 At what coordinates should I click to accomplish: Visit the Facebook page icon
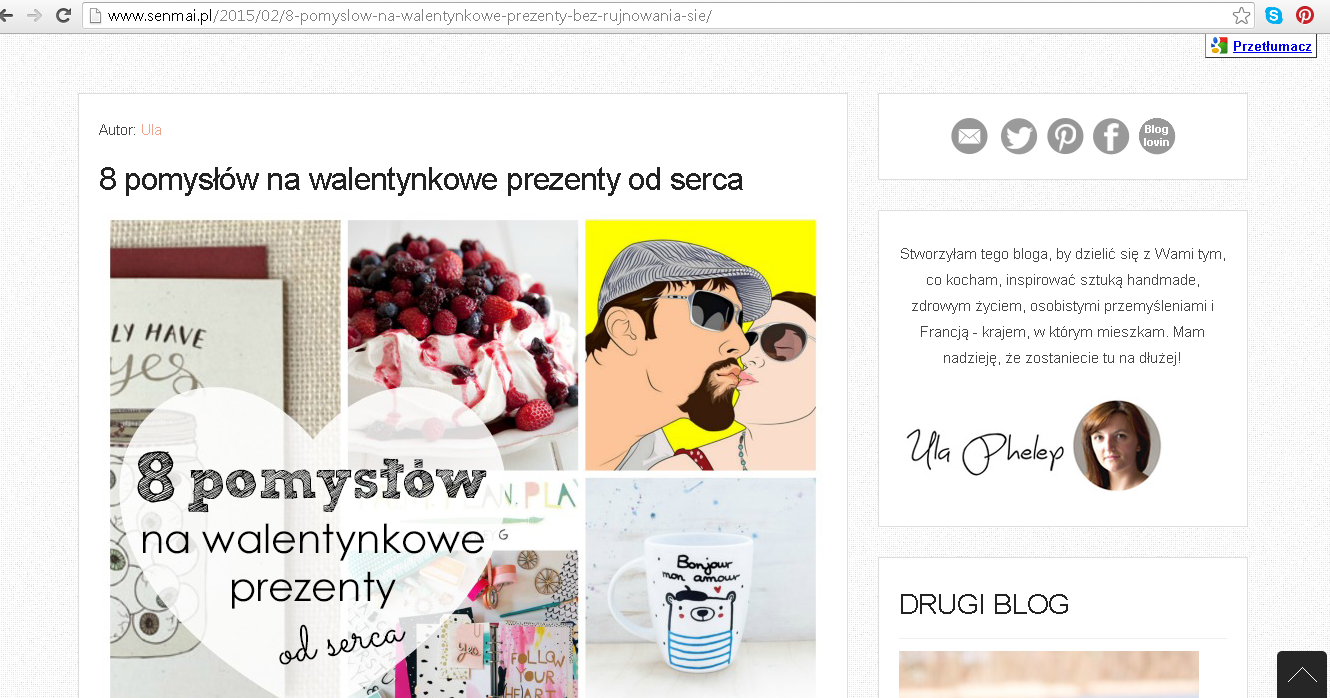coord(1111,136)
